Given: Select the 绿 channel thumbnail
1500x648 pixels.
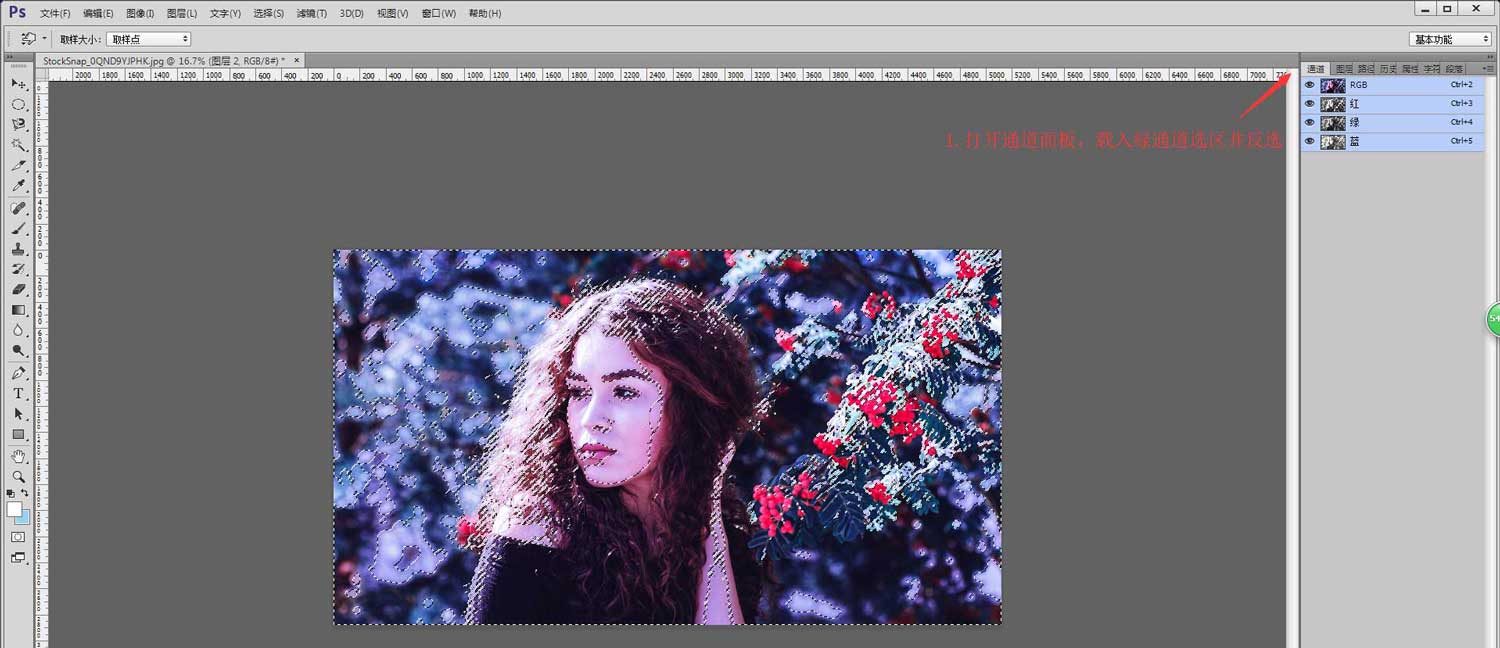Looking at the screenshot, I should click(x=1332, y=123).
